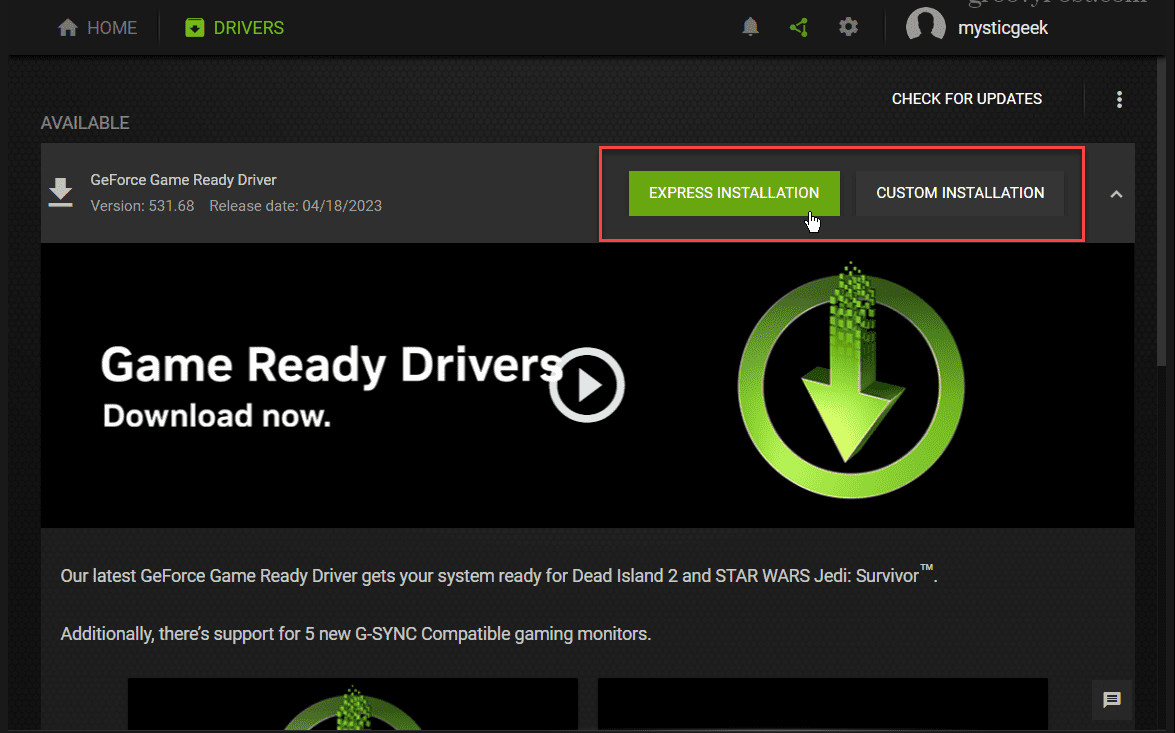Click CHECK FOR UPDATES
The image size is (1175, 733).
pyautogui.click(x=966, y=98)
